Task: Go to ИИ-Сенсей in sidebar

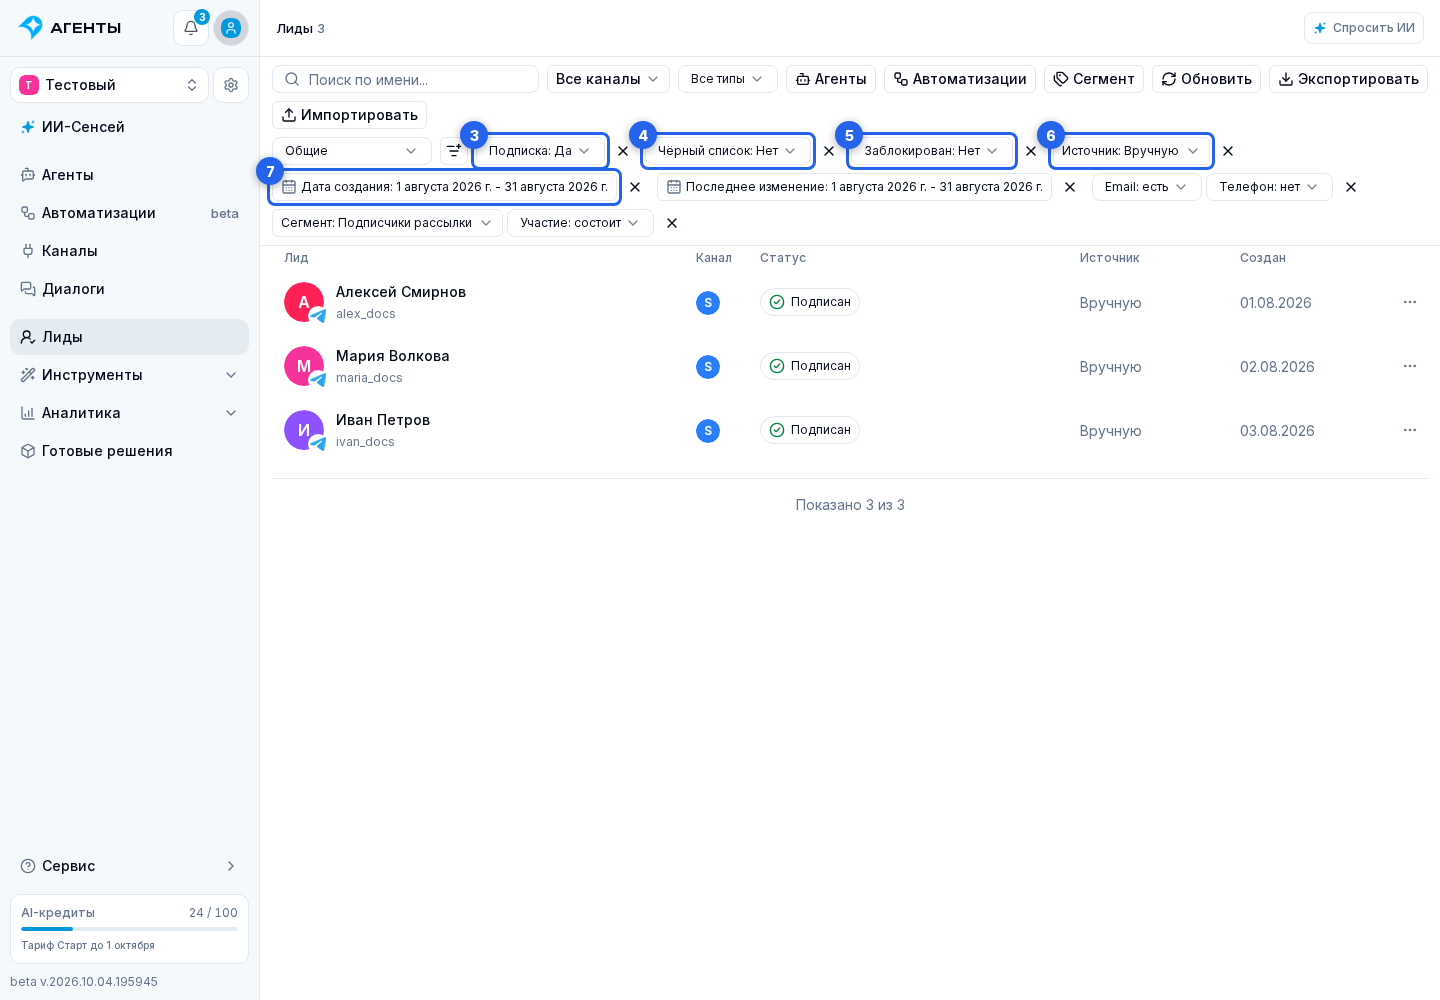Action: click(x=129, y=127)
